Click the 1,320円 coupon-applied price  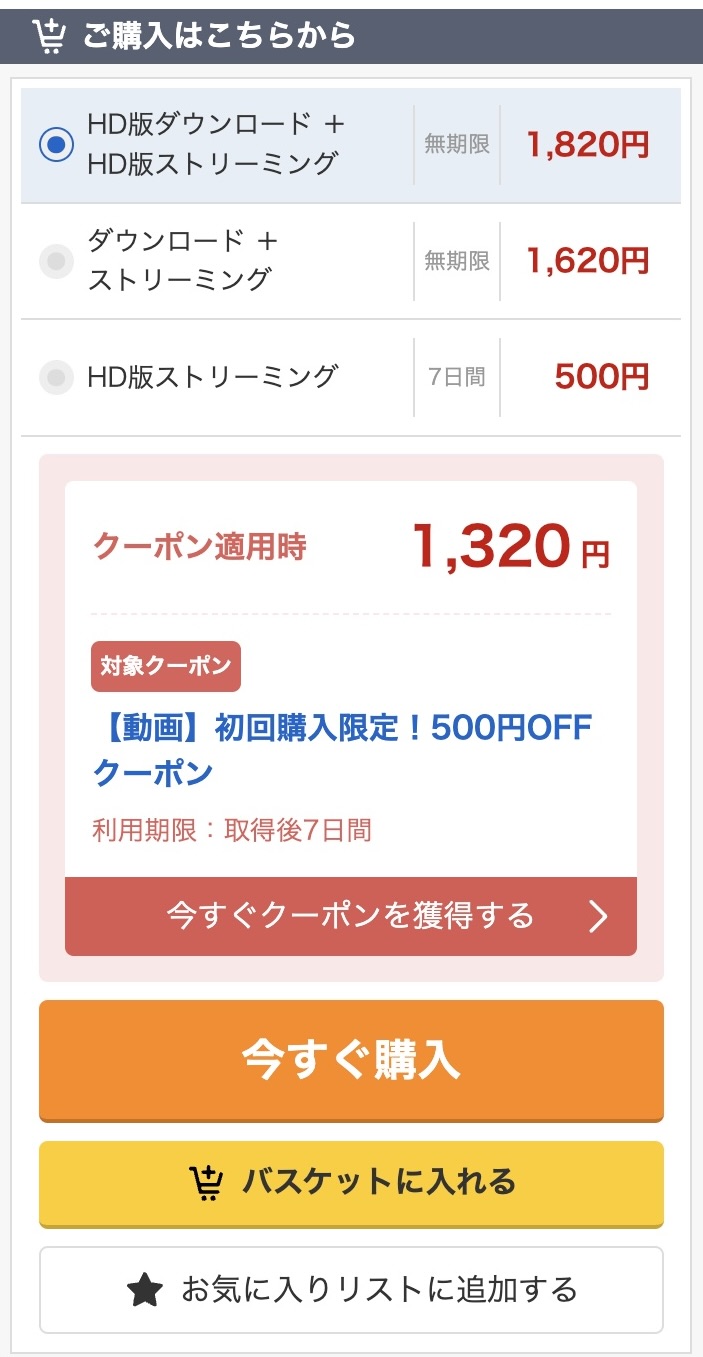coord(510,547)
